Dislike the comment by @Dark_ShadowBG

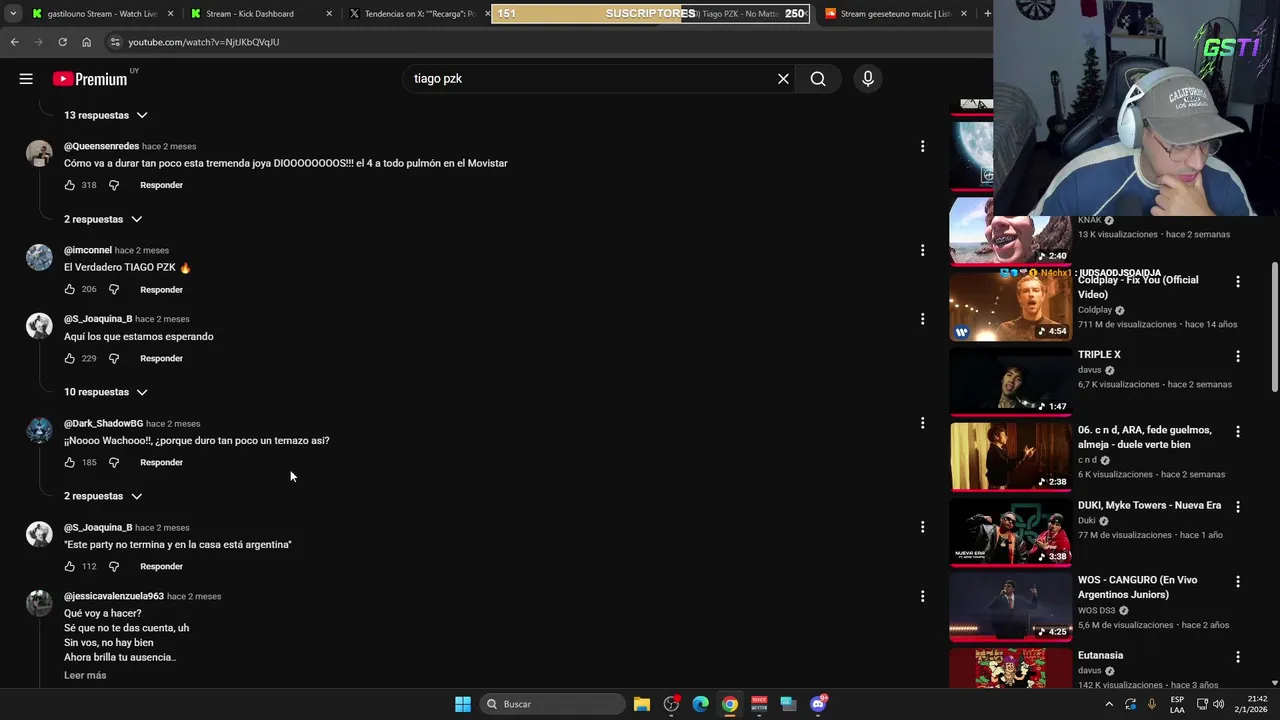[x=113, y=462]
